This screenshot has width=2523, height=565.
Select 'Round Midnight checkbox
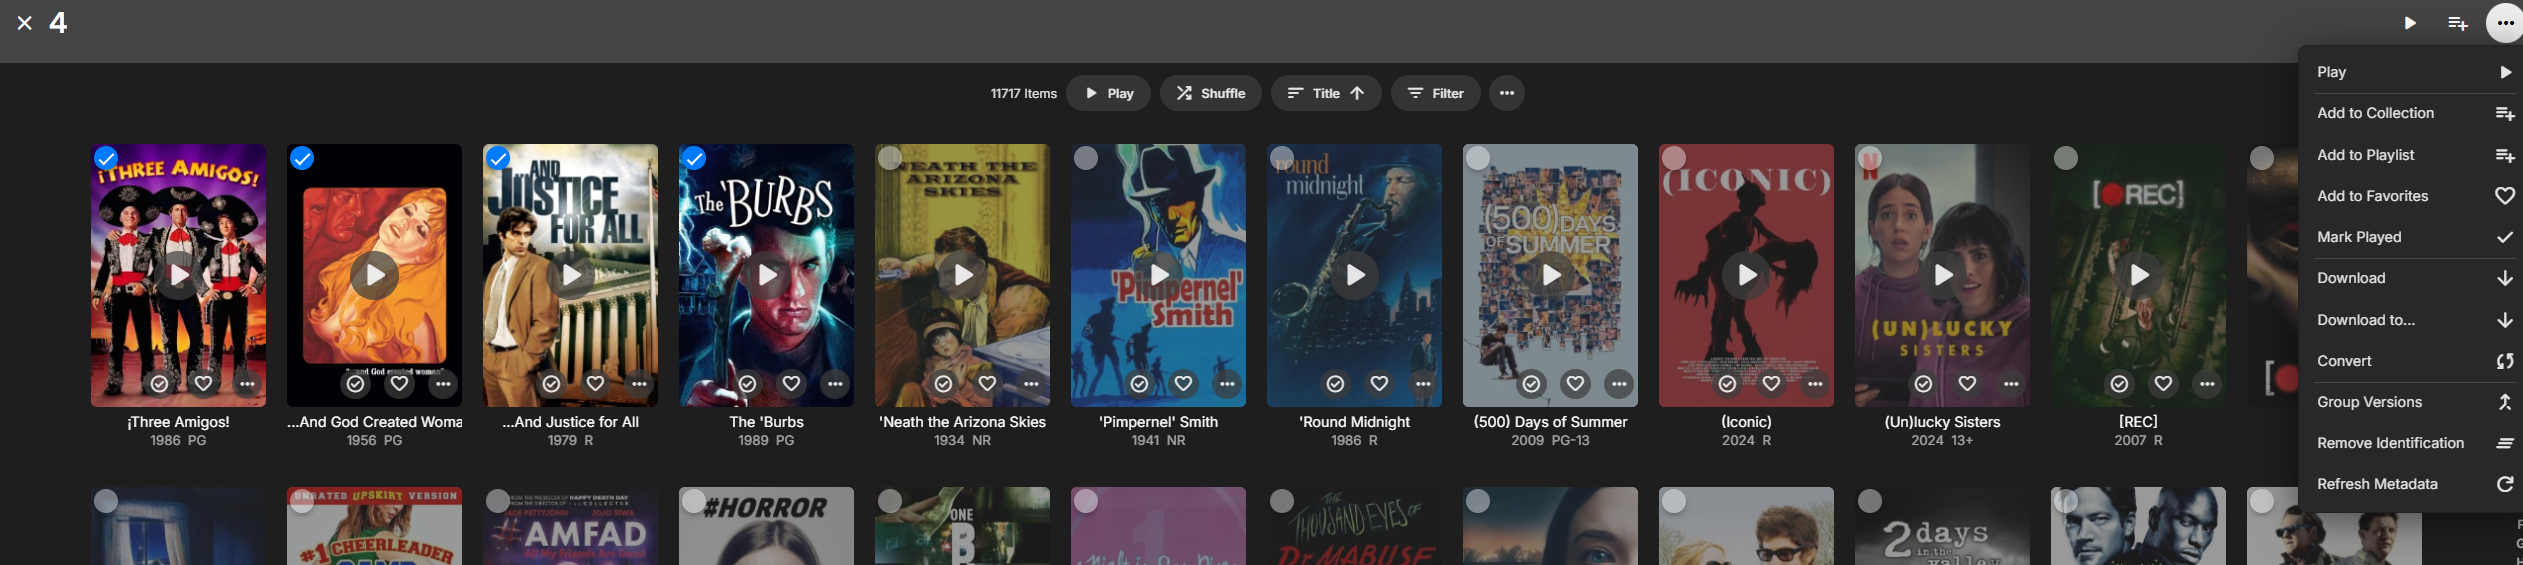[1282, 158]
